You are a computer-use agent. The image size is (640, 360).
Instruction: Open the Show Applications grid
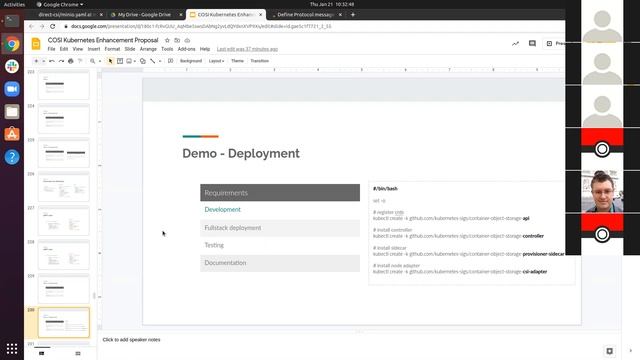[x=12, y=349]
